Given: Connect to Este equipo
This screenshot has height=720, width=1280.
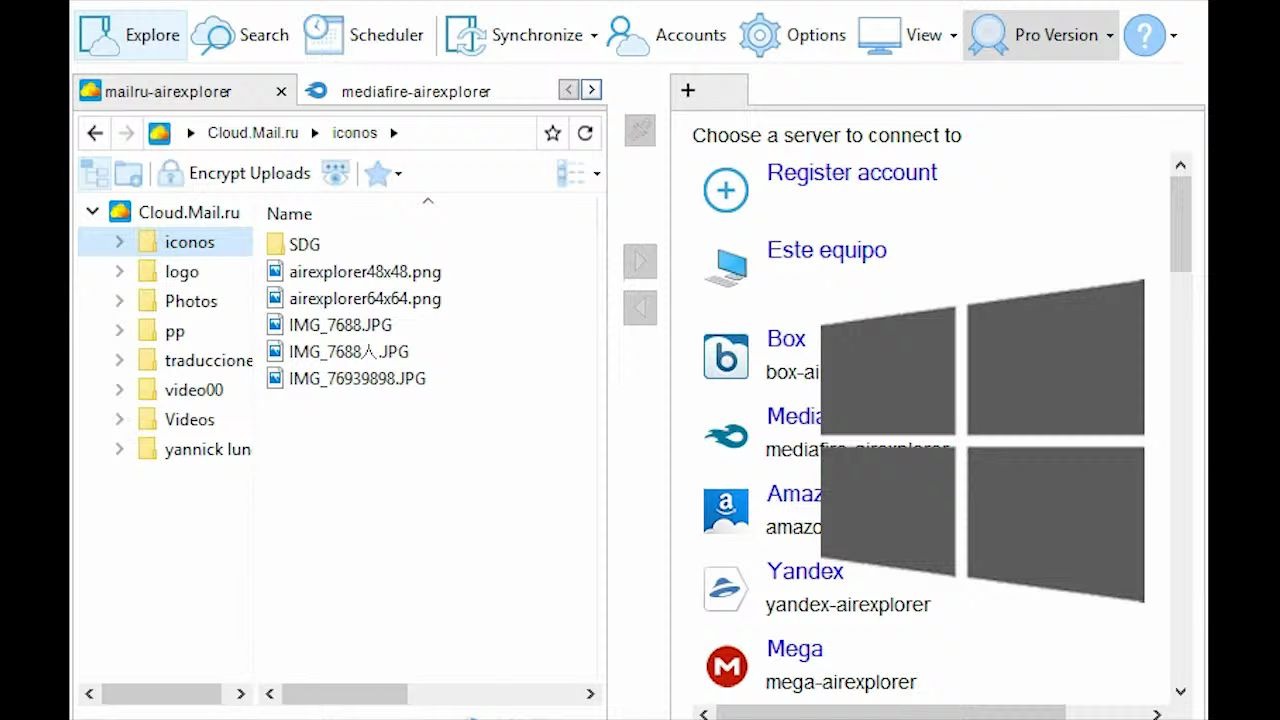Looking at the screenshot, I should tap(827, 250).
